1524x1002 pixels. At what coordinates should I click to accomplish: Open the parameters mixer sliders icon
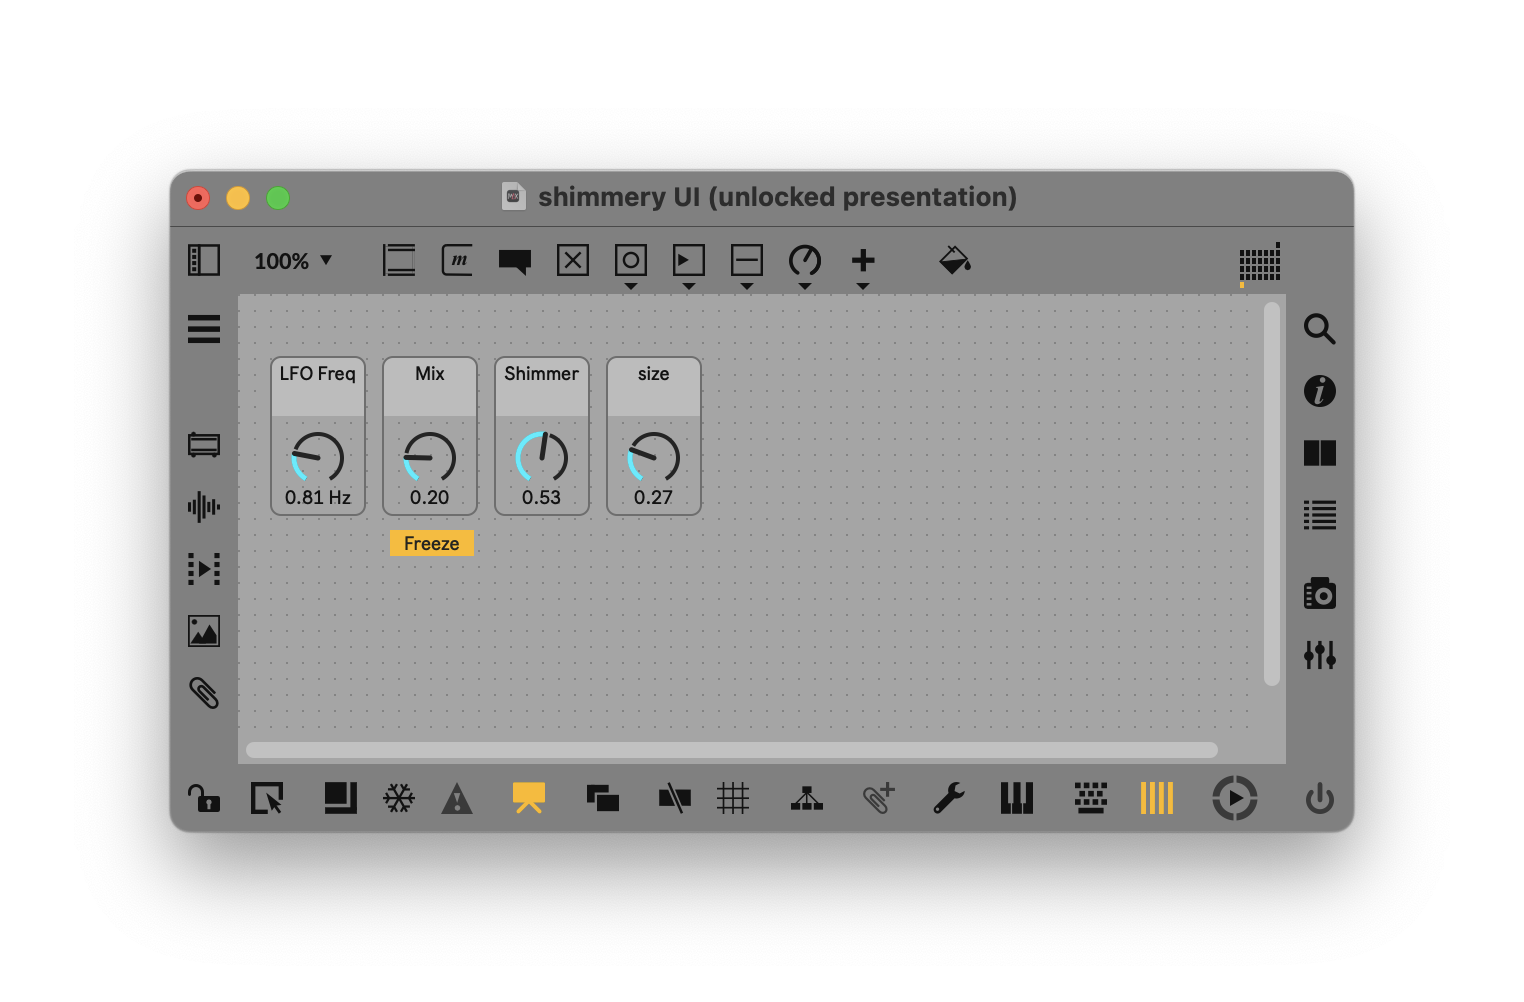coord(1320,655)
